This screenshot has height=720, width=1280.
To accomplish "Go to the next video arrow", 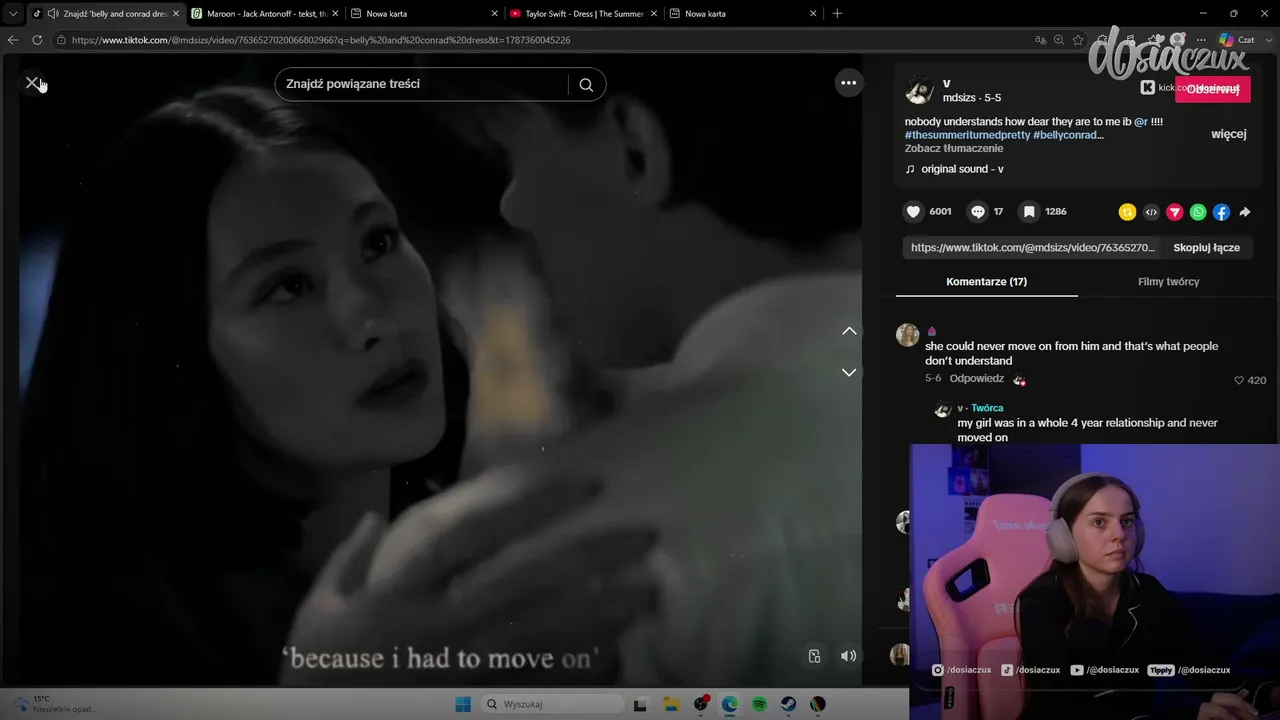I will pyautogui.click(x=849, y=372).
